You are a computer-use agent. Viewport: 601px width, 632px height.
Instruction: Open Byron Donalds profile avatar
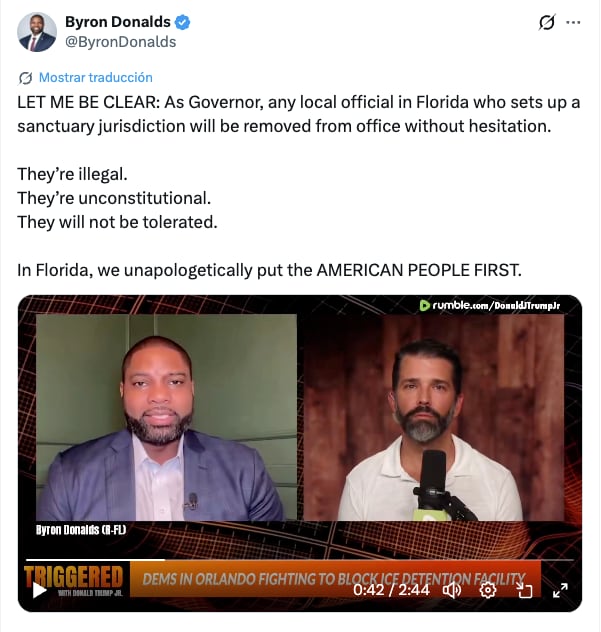37,32
